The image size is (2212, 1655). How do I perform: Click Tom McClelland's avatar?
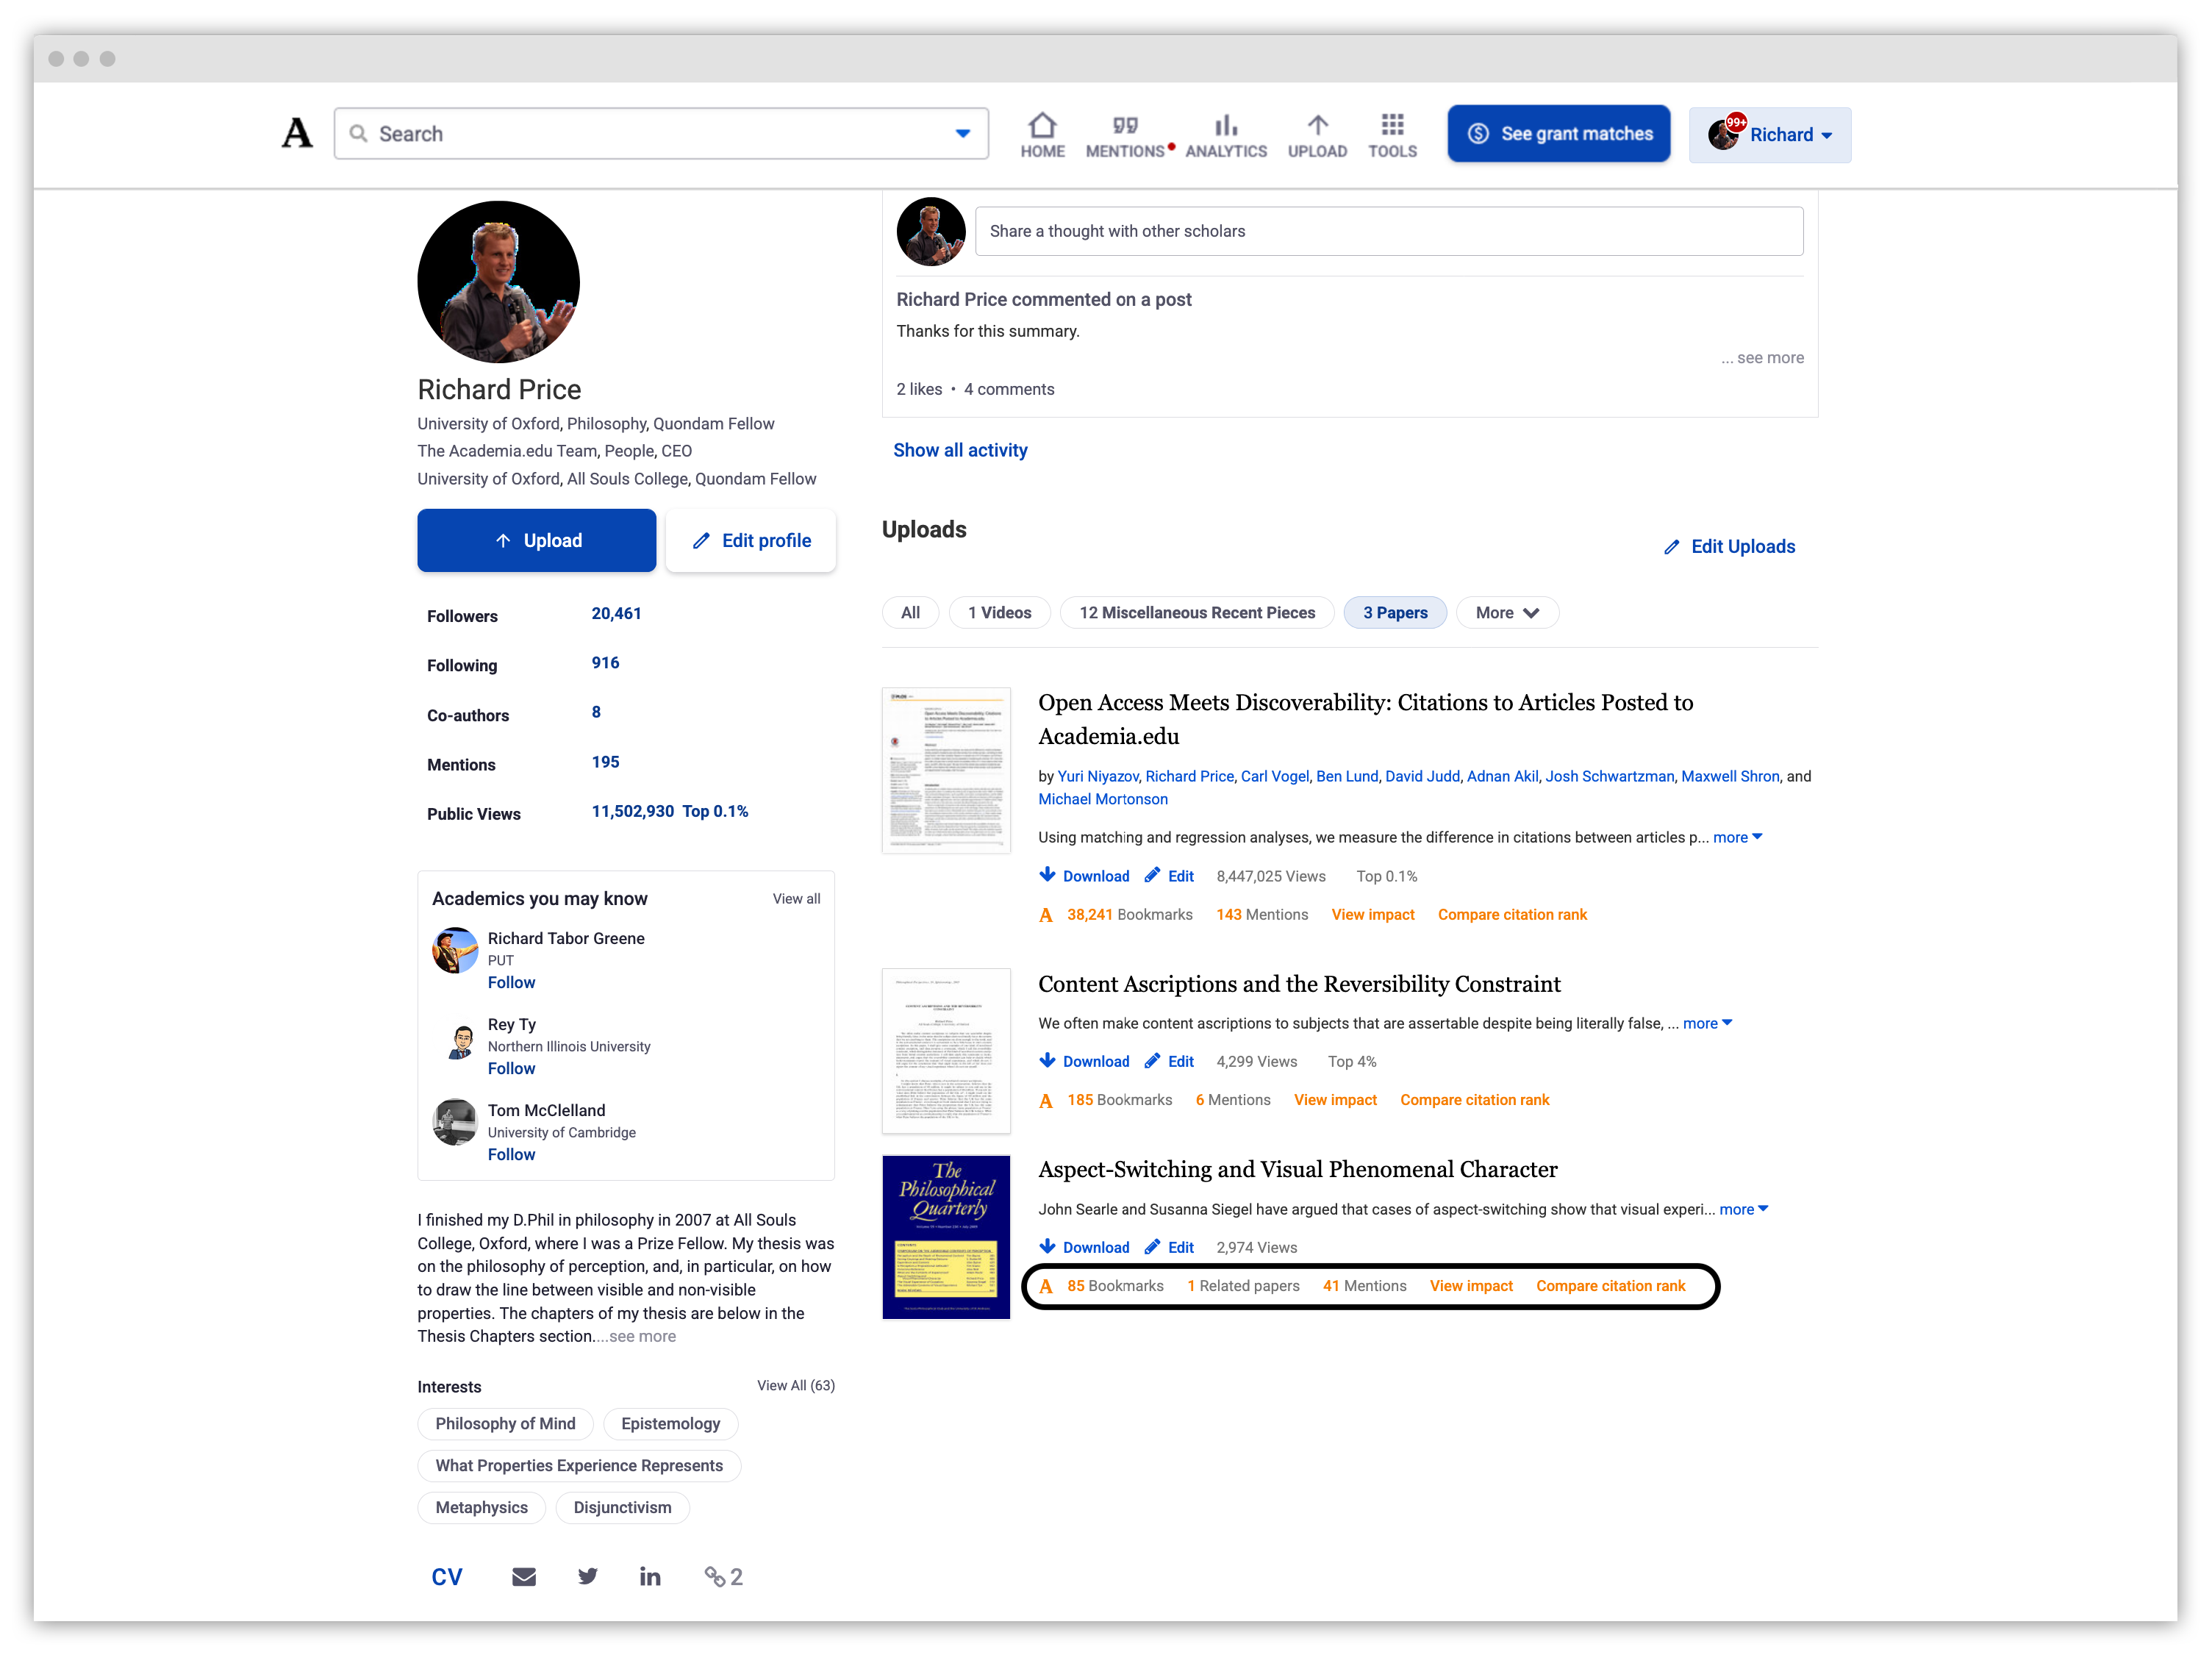coord(454,1122)
